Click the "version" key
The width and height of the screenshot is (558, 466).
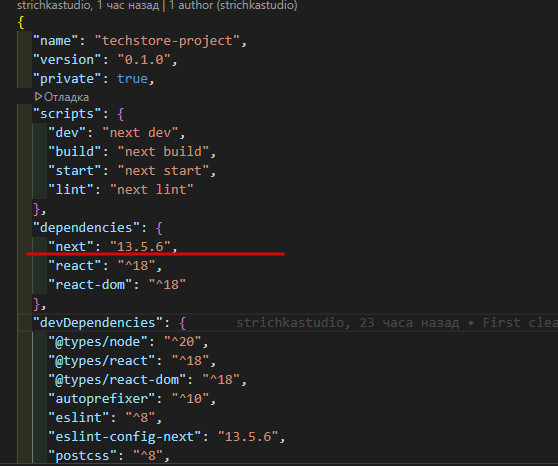tap(67, 59)
